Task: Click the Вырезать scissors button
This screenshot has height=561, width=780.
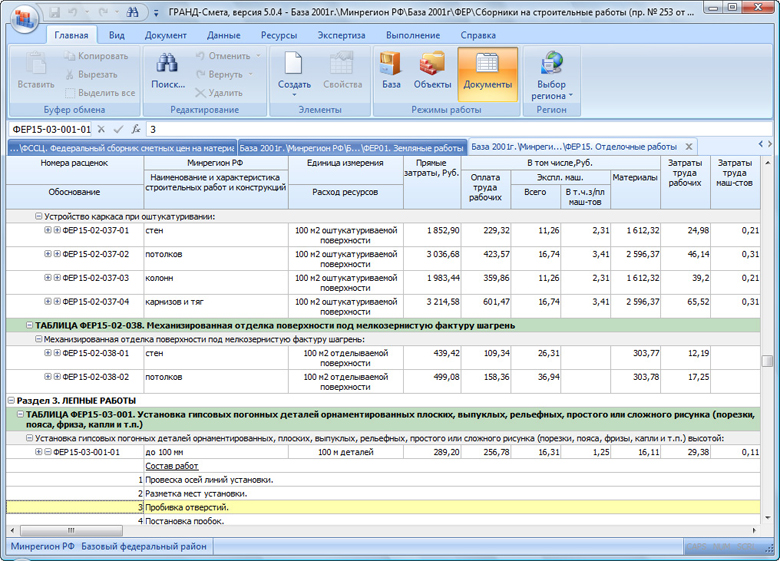Action: [x=92, y=75]
